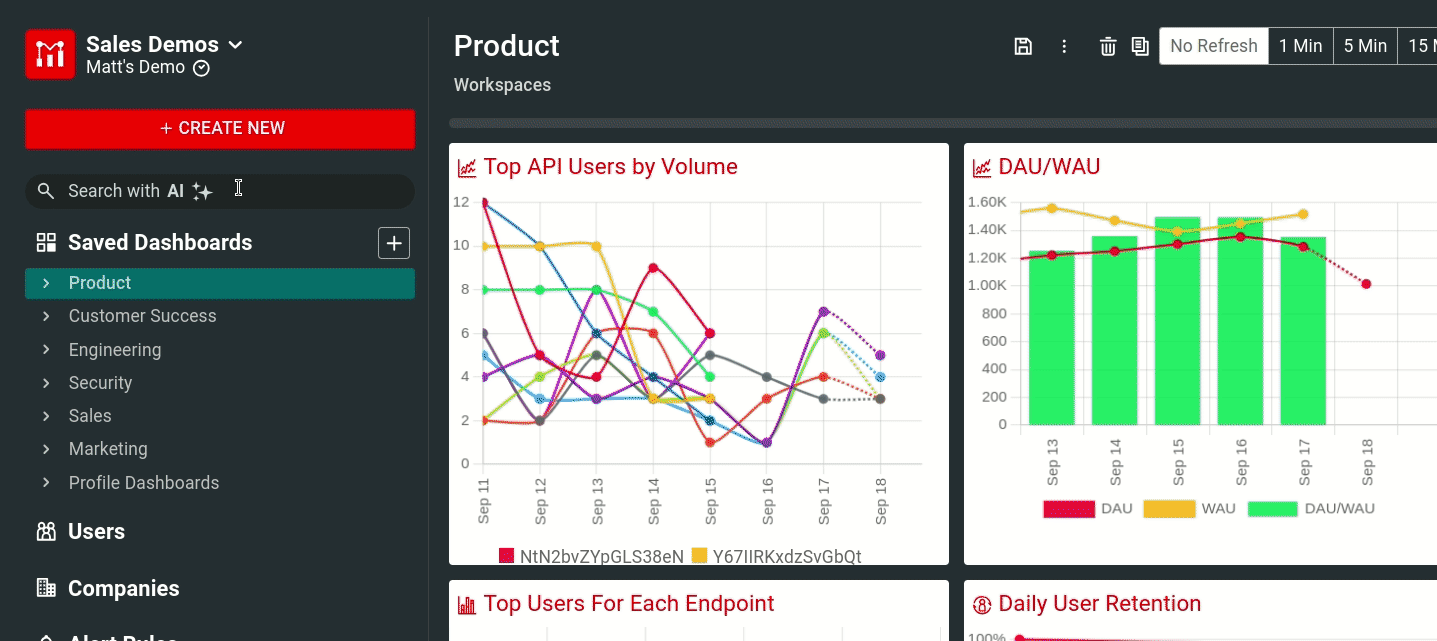The height and width of the screenshot is (641, 1437).
Task: Set refresh interval to 5 Min
Action: [1365, 46]
